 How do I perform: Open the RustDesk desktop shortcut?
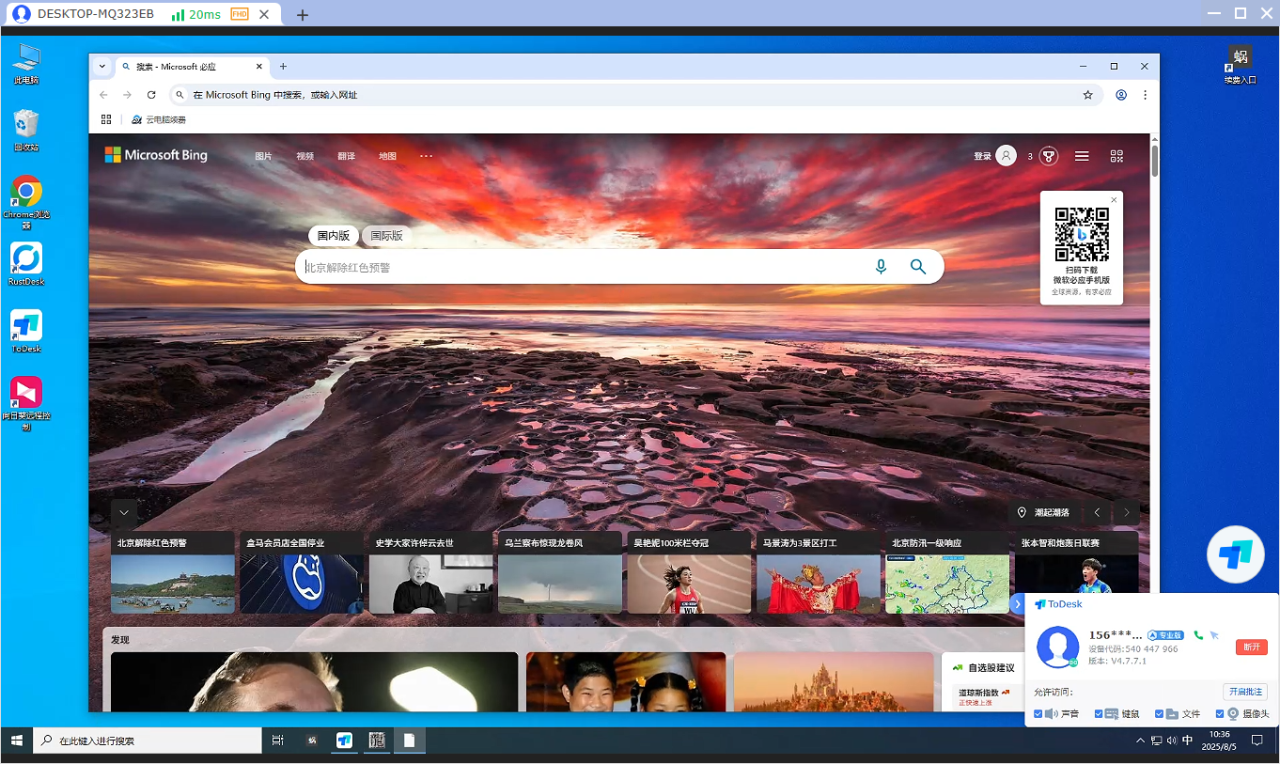[x=26, y=259]
